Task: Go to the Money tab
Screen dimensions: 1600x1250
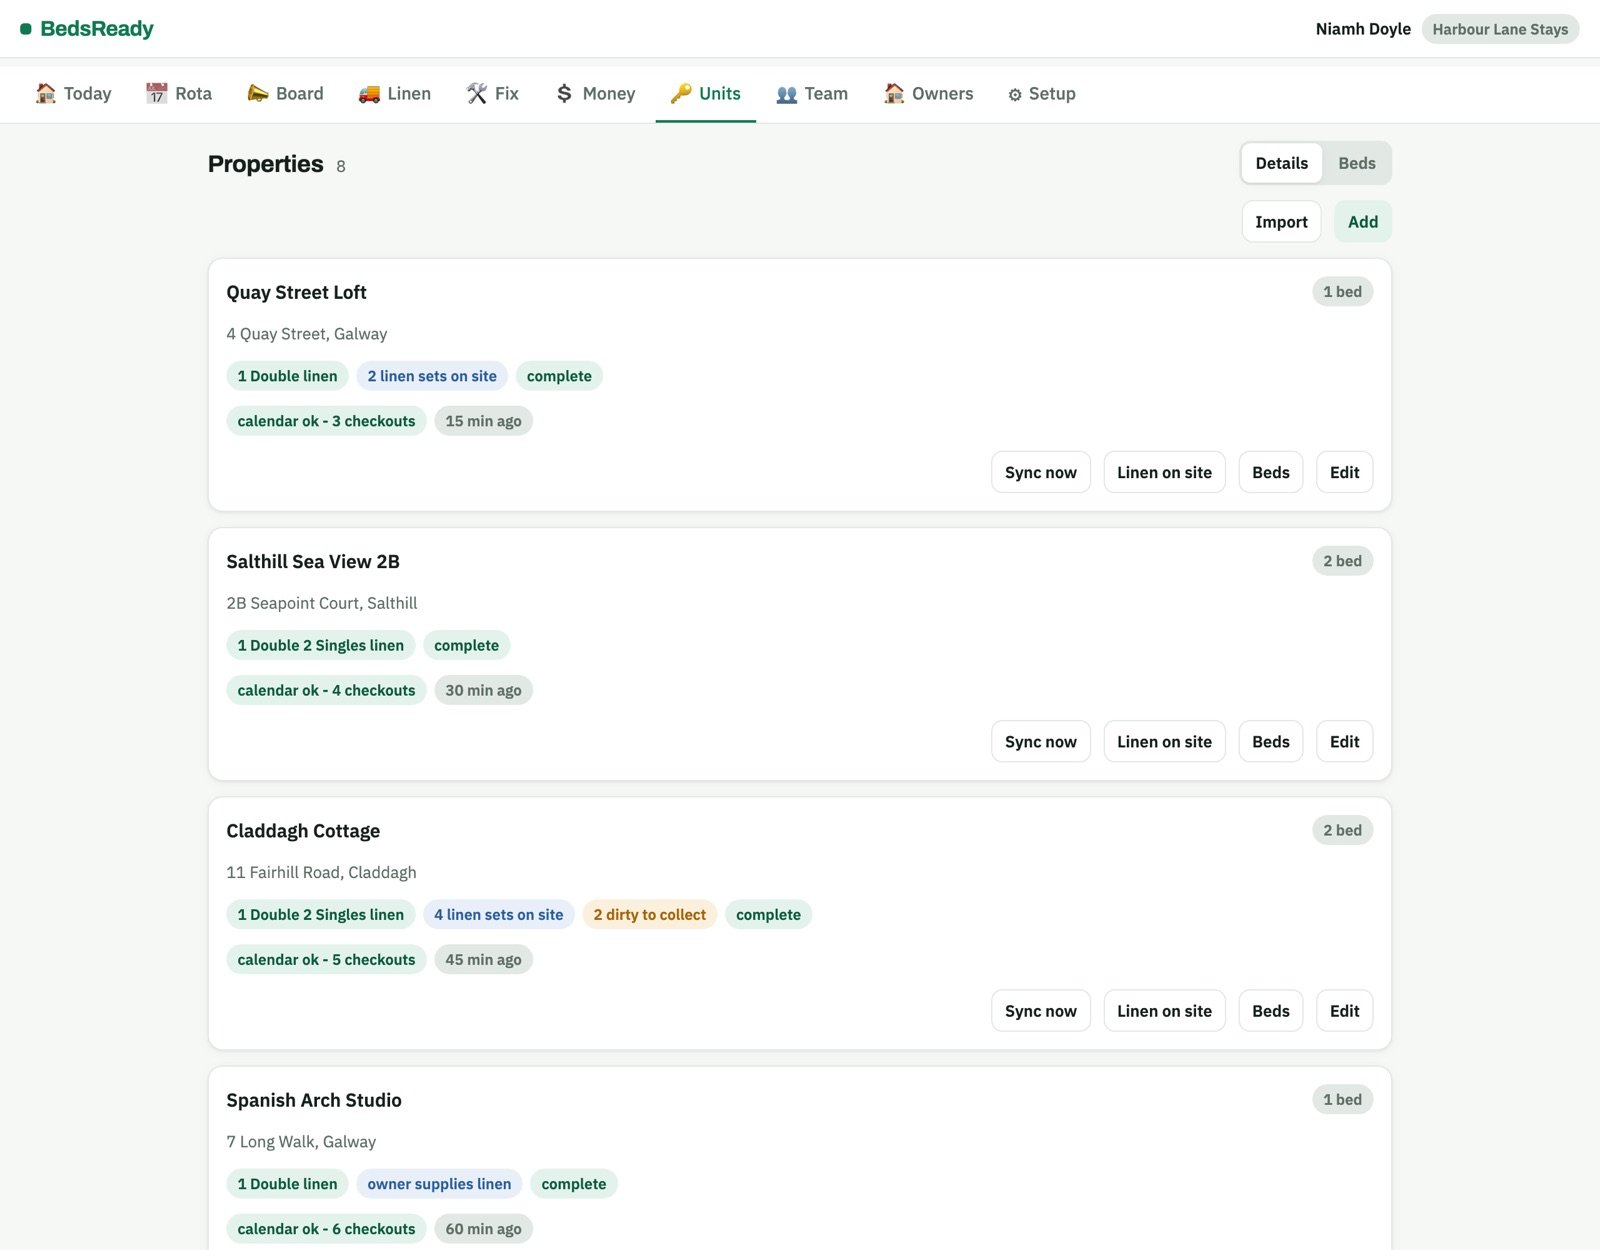Action: click(x=596, y=93)
